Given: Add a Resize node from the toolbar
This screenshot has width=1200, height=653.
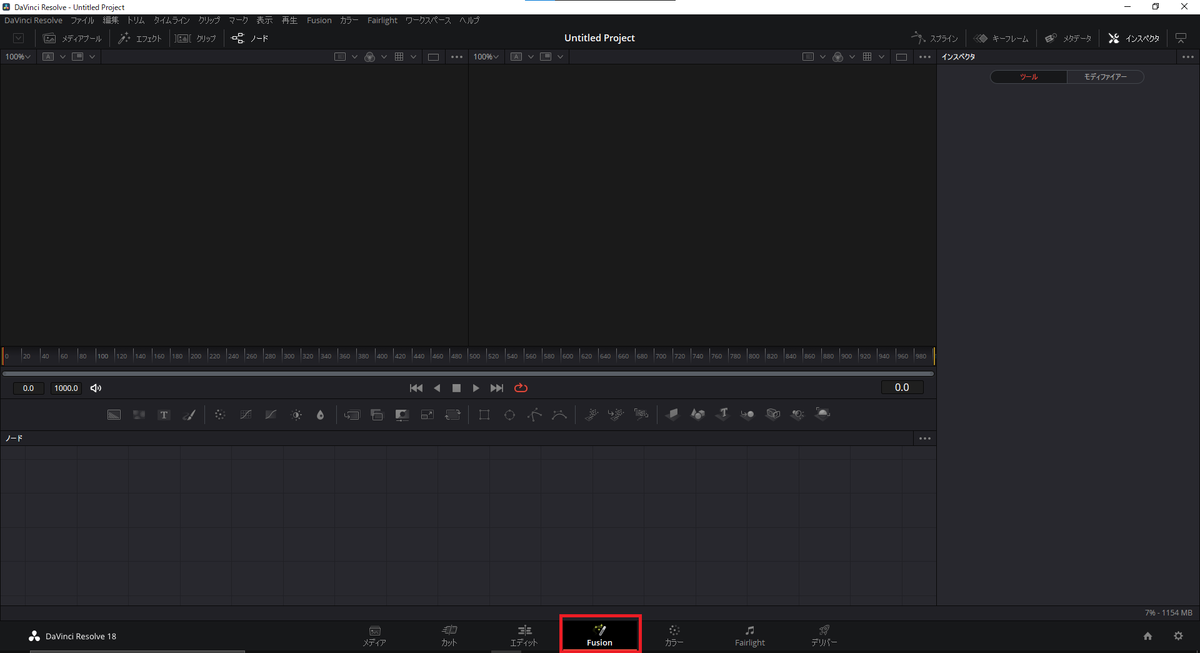Looking at the screenshot, I should [x=427, y=414].
